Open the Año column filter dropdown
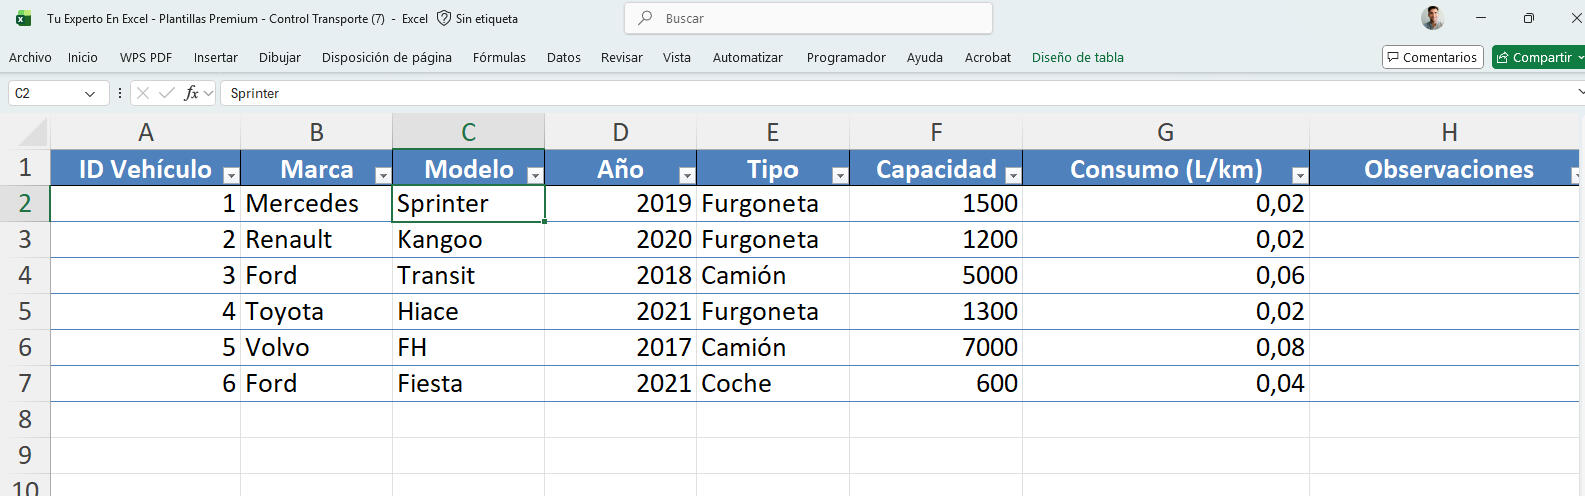This screenshot has width=1585, height=496. [x=686, y=175]
